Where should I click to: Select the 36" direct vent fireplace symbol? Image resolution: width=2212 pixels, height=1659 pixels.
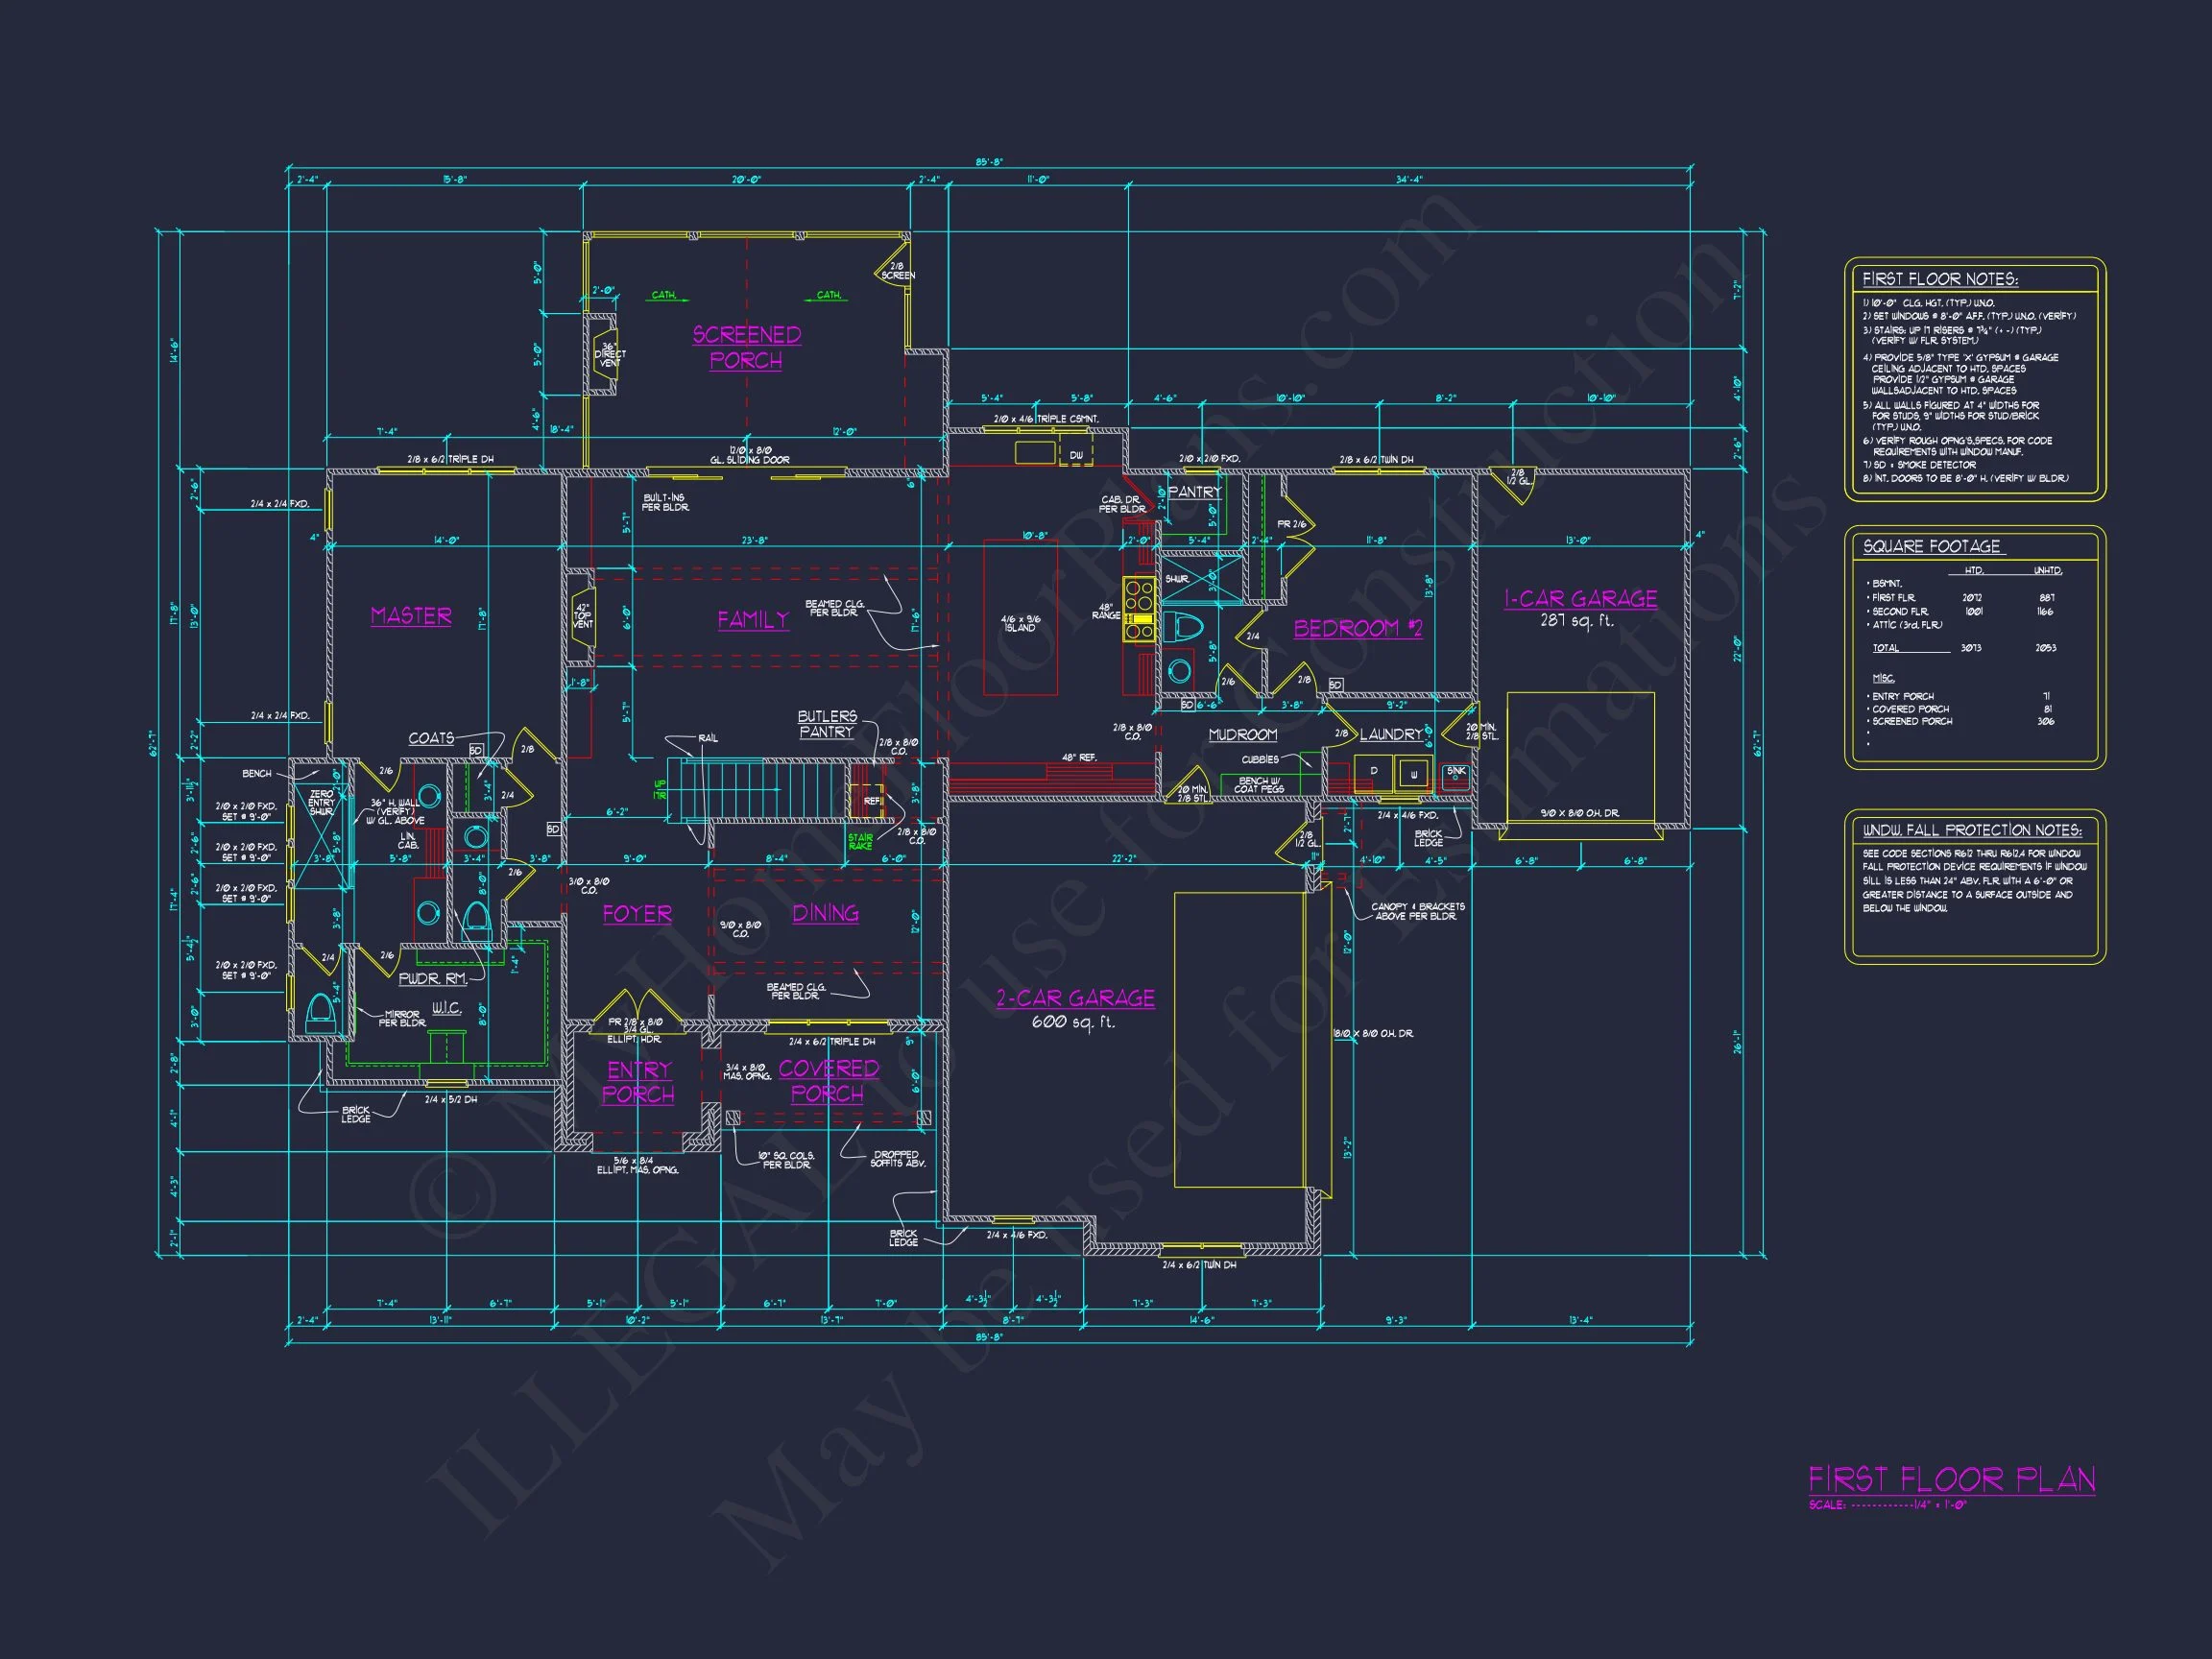point(606,354)
